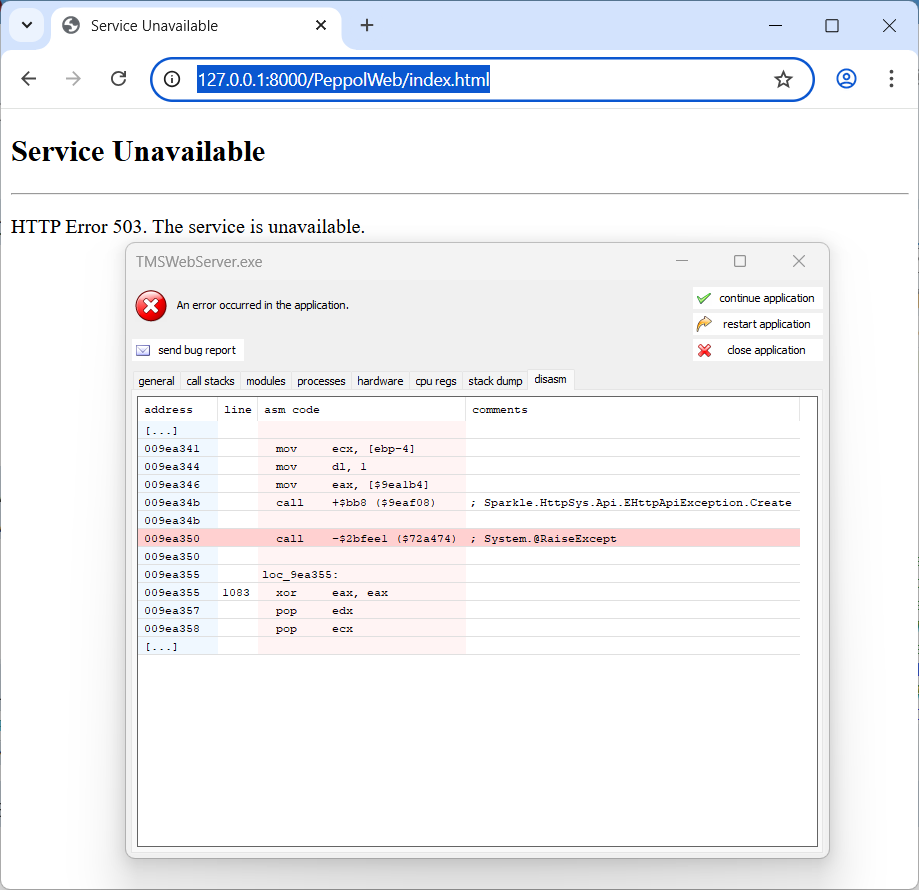Click the browser back arrow
This screenshot has width=919, height=890.
point(29,79)
